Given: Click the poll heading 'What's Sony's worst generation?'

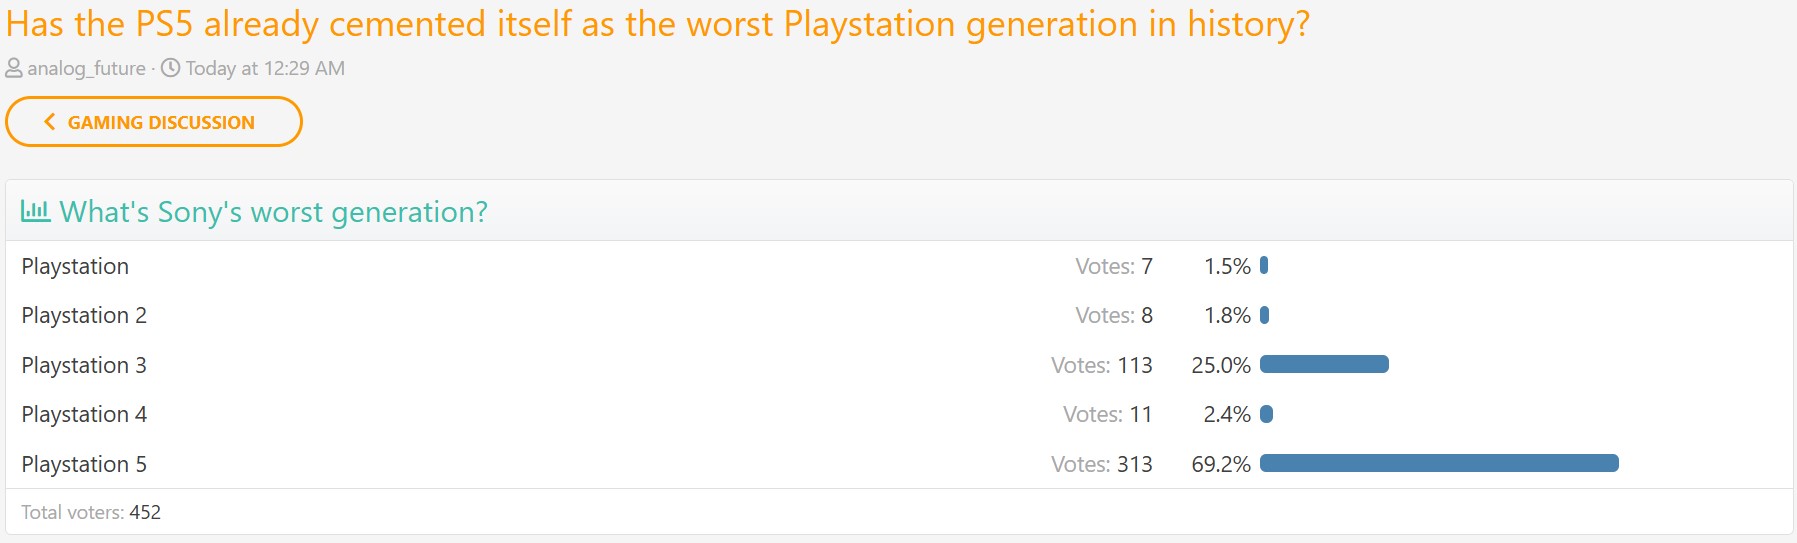Looking at the screenshot, I should [274, 212].
